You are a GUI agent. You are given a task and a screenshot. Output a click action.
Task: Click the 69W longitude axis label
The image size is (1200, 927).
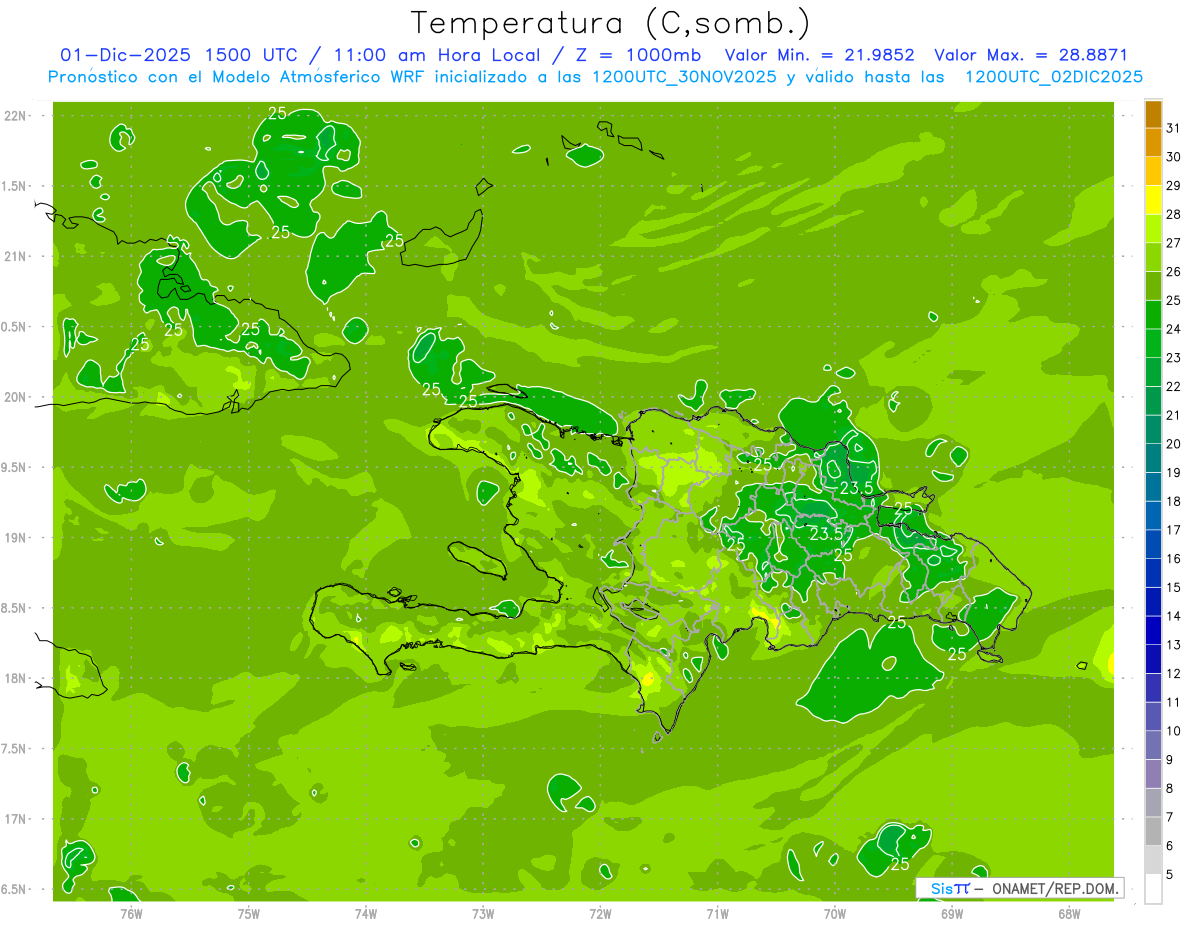click(952, 914)
